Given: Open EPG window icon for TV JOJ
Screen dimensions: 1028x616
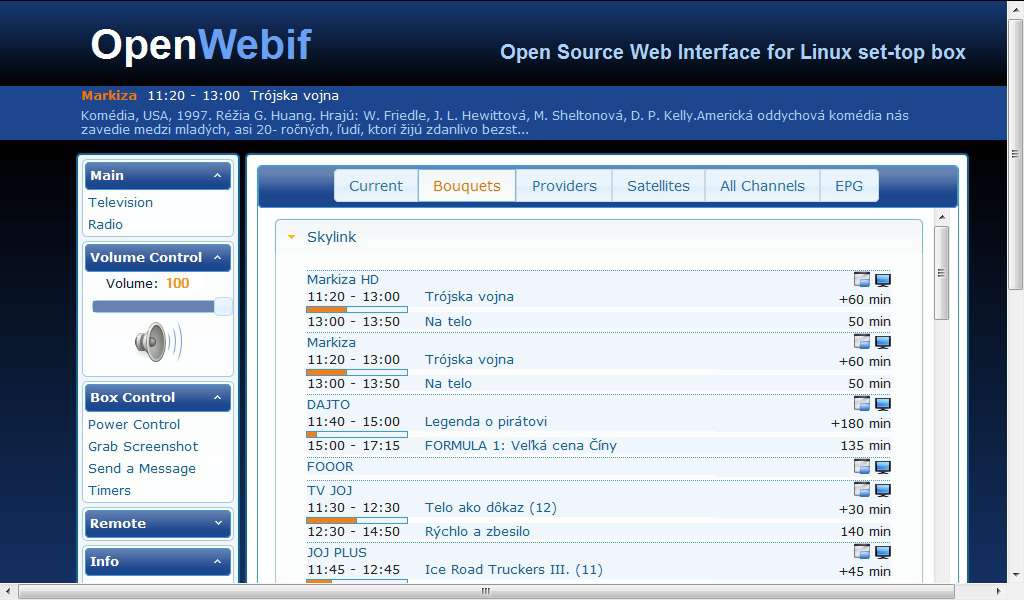Looking at the screenshot, I should [x=861, y=490].
